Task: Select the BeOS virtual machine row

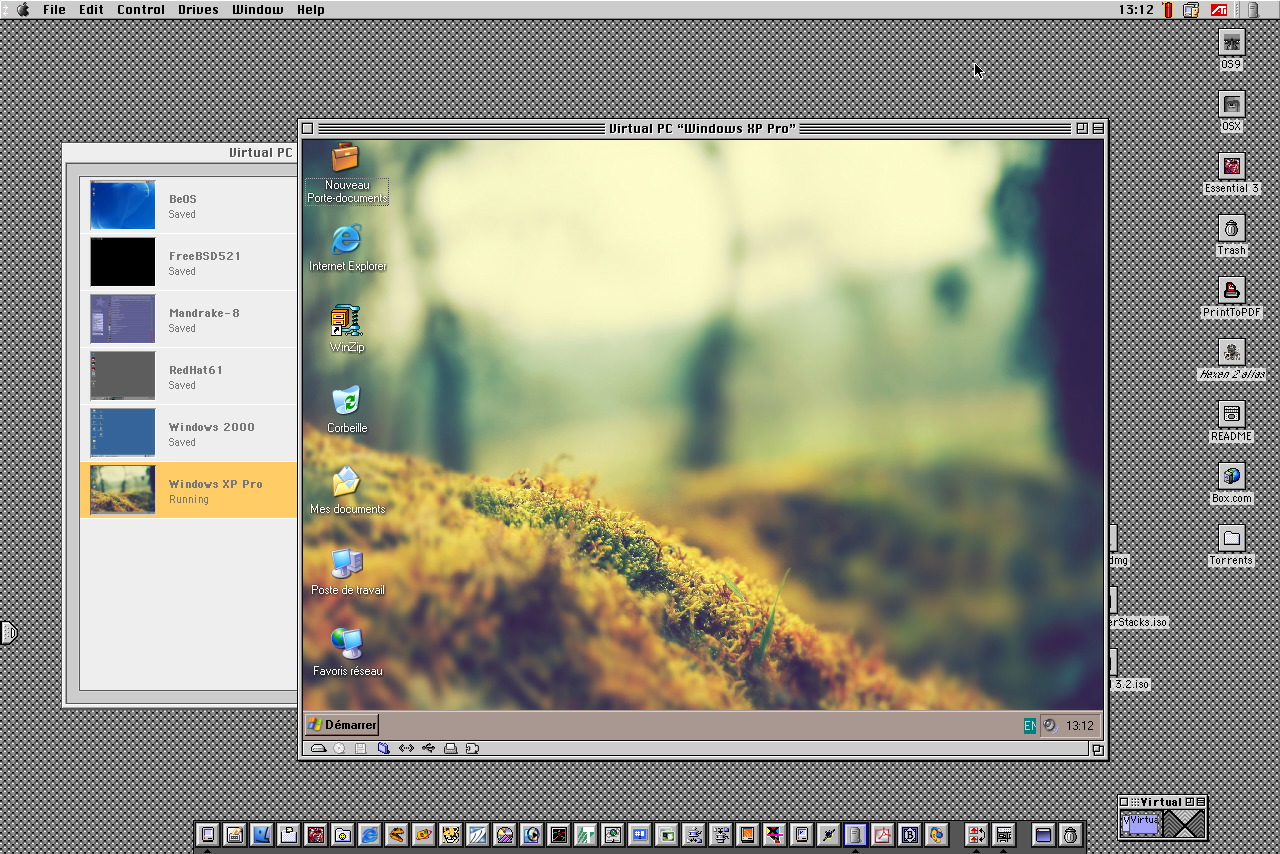Action: click(x=188, y=206)
